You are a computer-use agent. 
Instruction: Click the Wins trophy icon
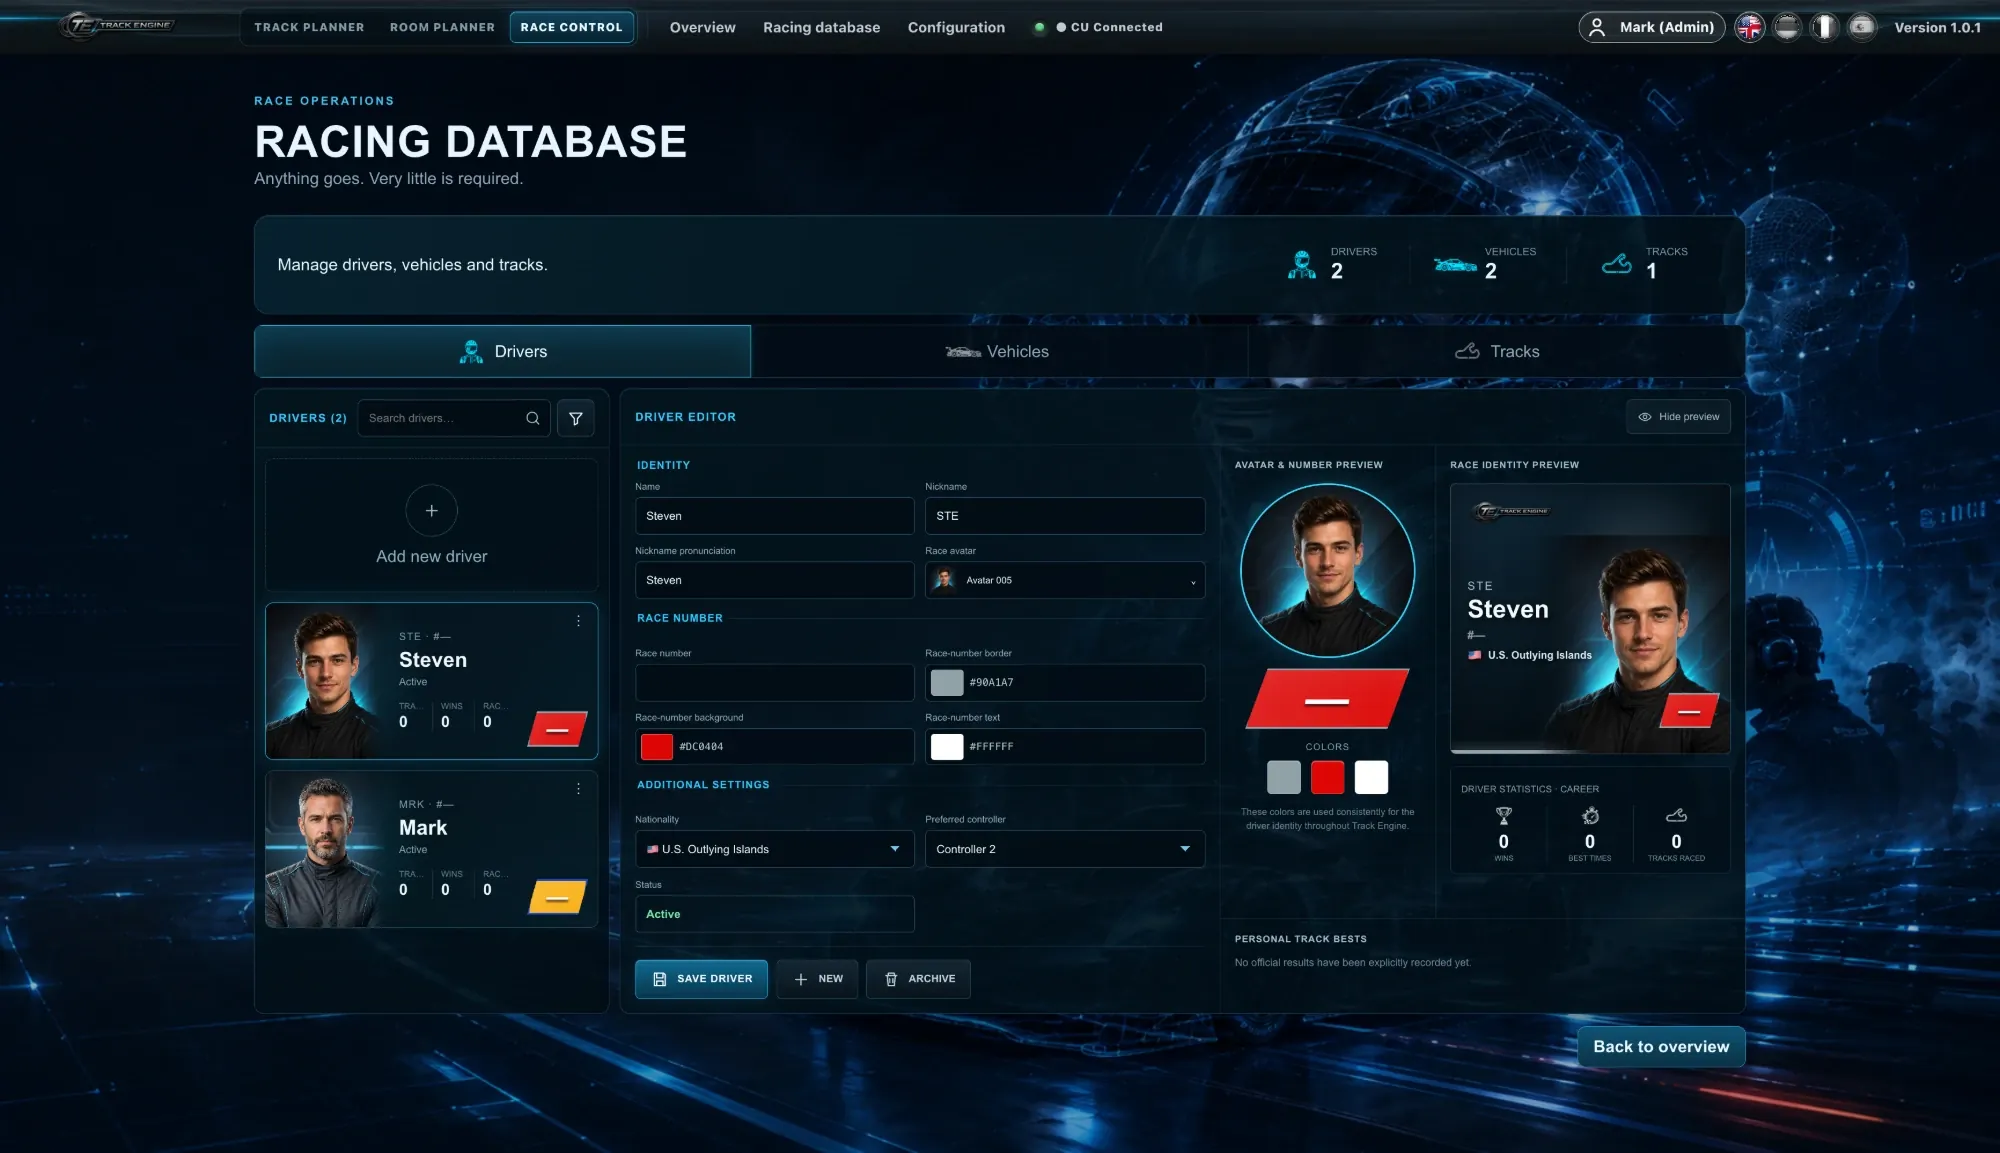pos(1504,816)
